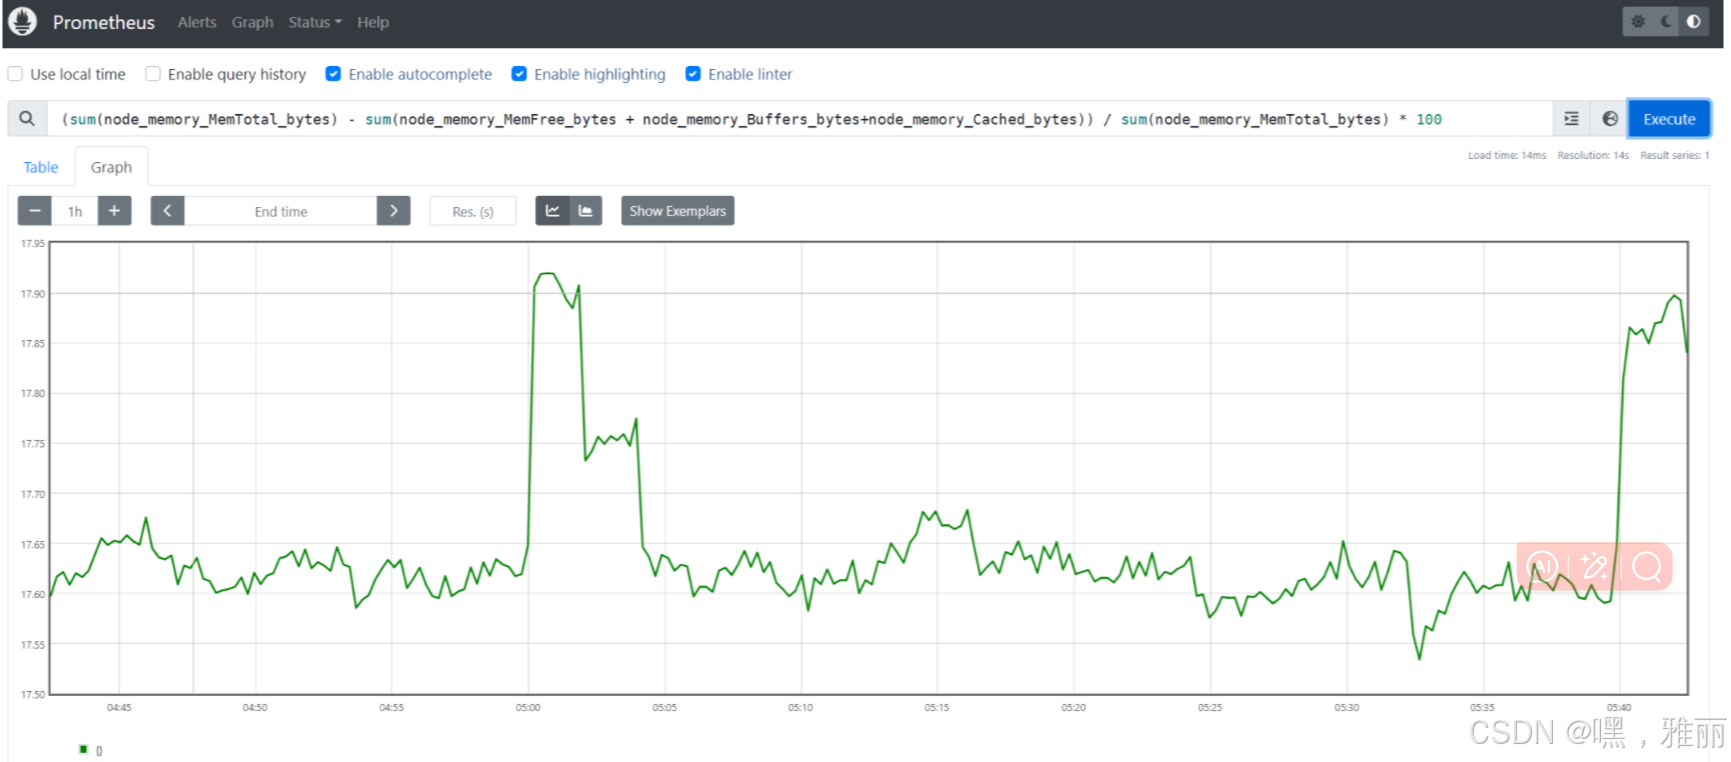
Task: Click the 1h range input
Action: tap(75, 211)
